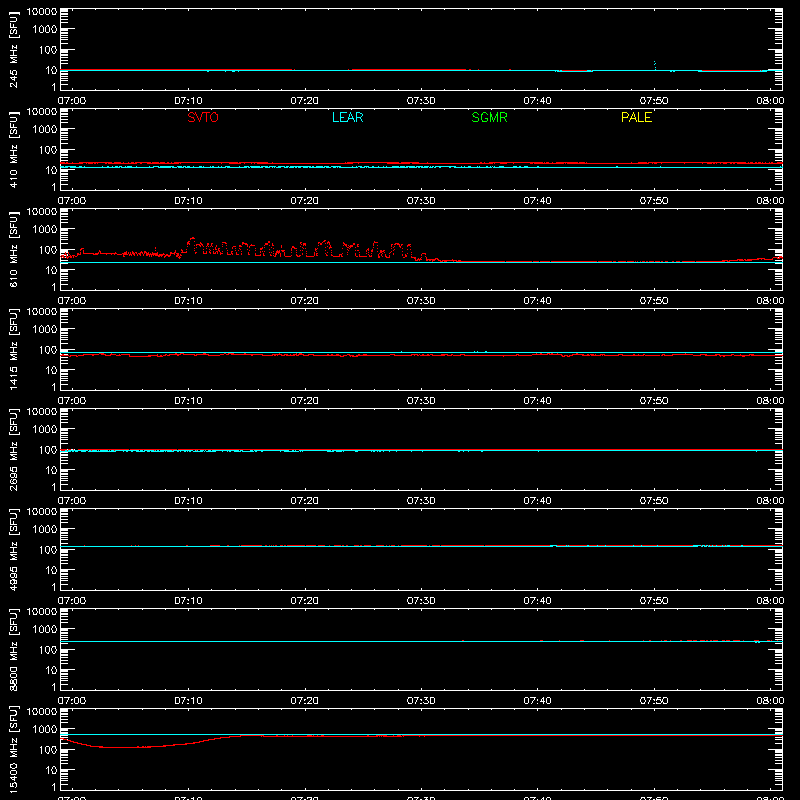Select the 2695 MHz [SFU] axis title
Screen dimensions: 800x800
click(13, 449)
